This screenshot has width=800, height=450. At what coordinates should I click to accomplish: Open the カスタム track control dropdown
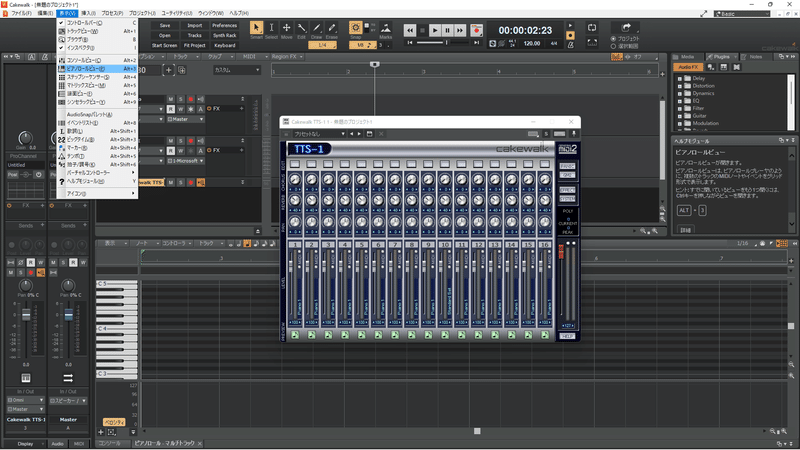[x=237, y=70]
